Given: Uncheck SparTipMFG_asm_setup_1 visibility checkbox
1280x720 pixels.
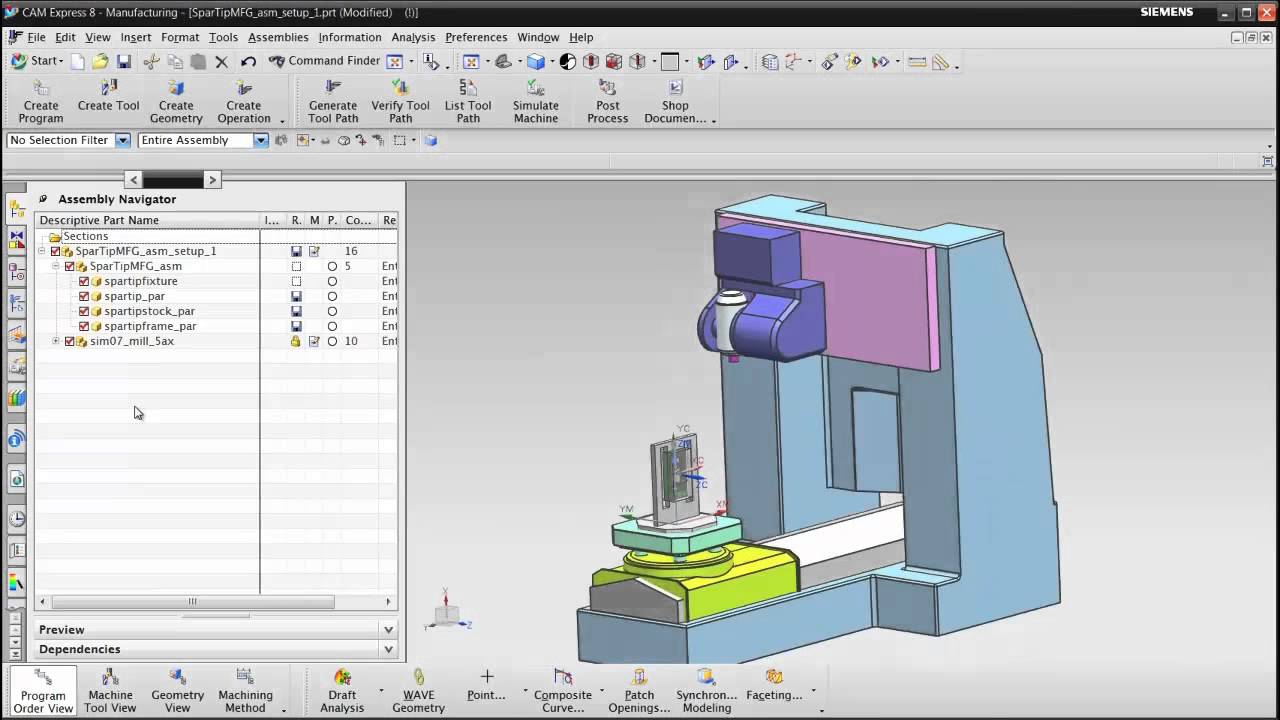Looking at the screenshot, I should click(x=56, y=251).
